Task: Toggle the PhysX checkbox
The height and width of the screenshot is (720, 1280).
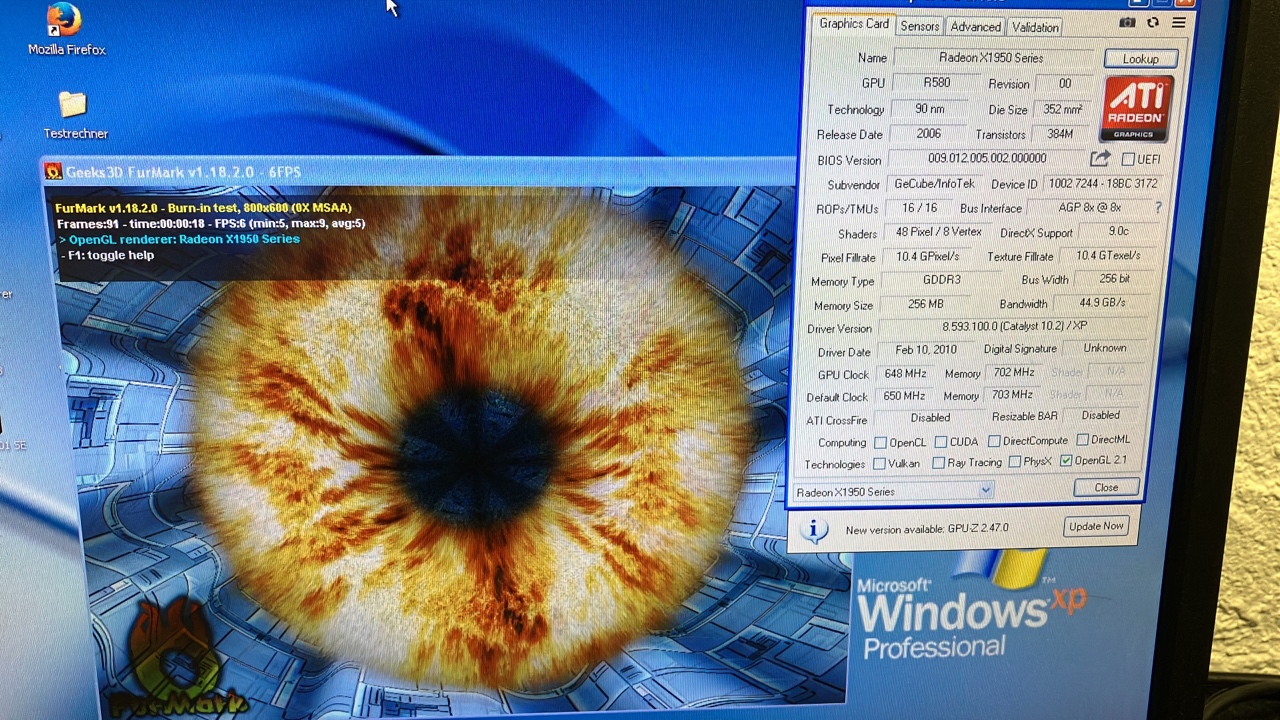Action: [x=1014, y=461]
